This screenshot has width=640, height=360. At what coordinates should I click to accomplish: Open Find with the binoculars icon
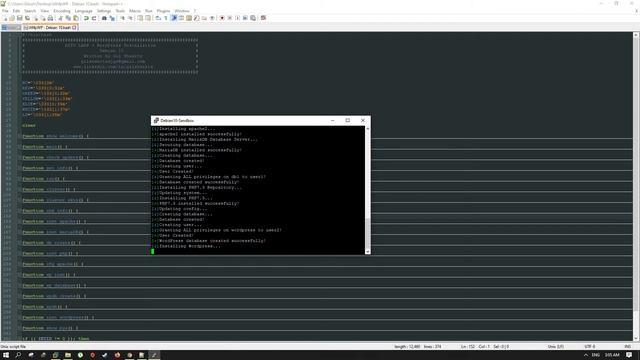click(x=104, y=18)
